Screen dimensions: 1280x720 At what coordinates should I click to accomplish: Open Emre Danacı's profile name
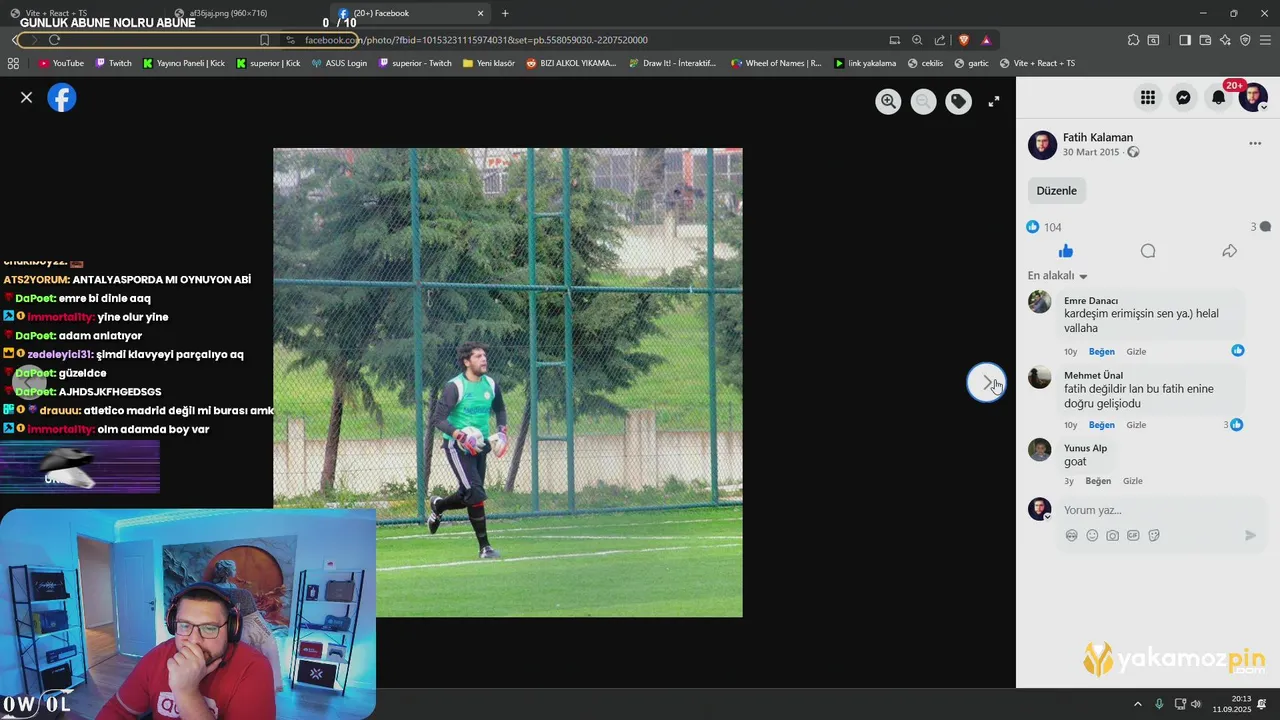click(x=1091, y=301)
